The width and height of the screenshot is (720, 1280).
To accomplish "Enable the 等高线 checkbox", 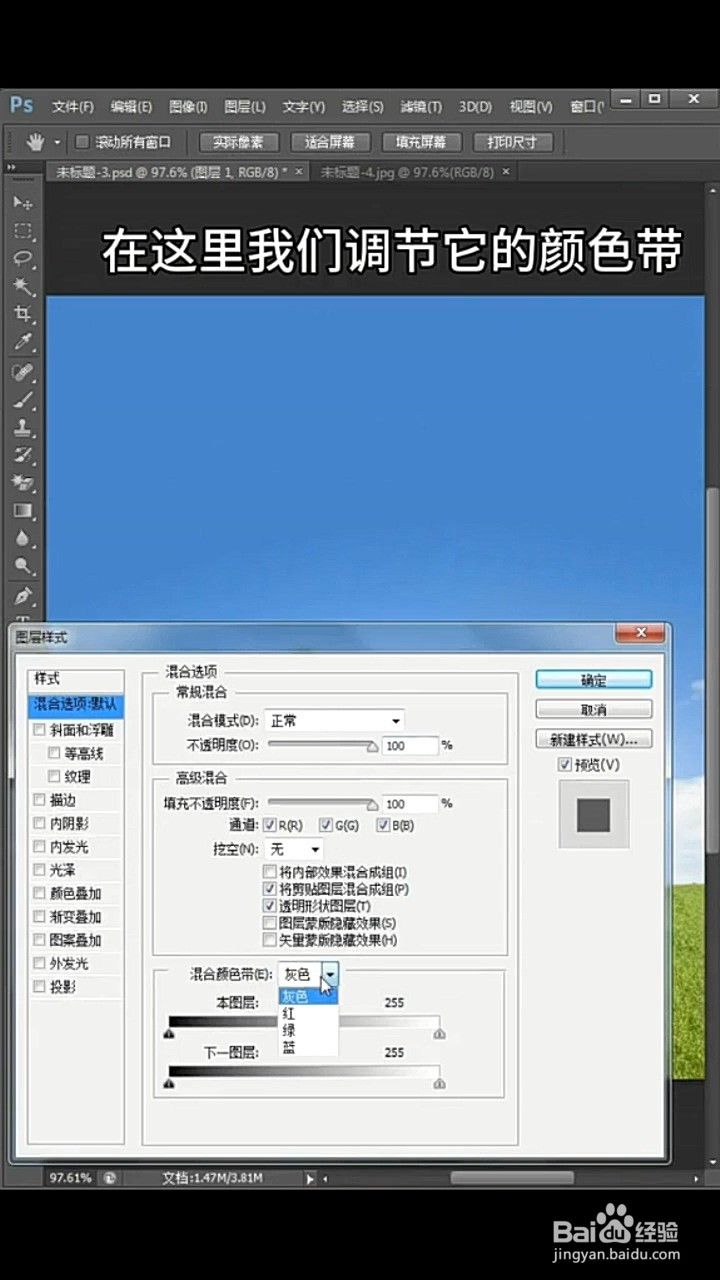I will [54, 753].
